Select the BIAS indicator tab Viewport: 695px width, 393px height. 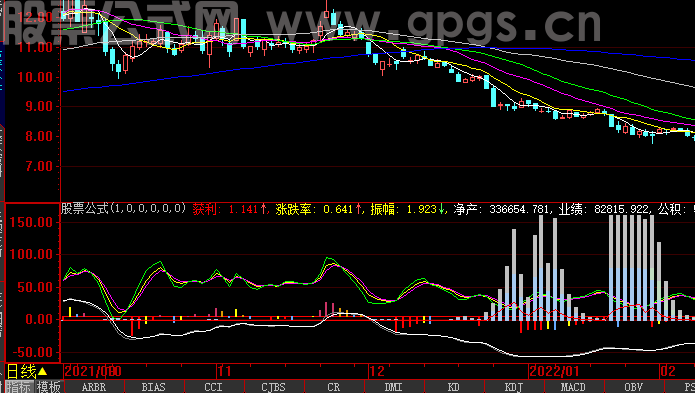point(154,387)
